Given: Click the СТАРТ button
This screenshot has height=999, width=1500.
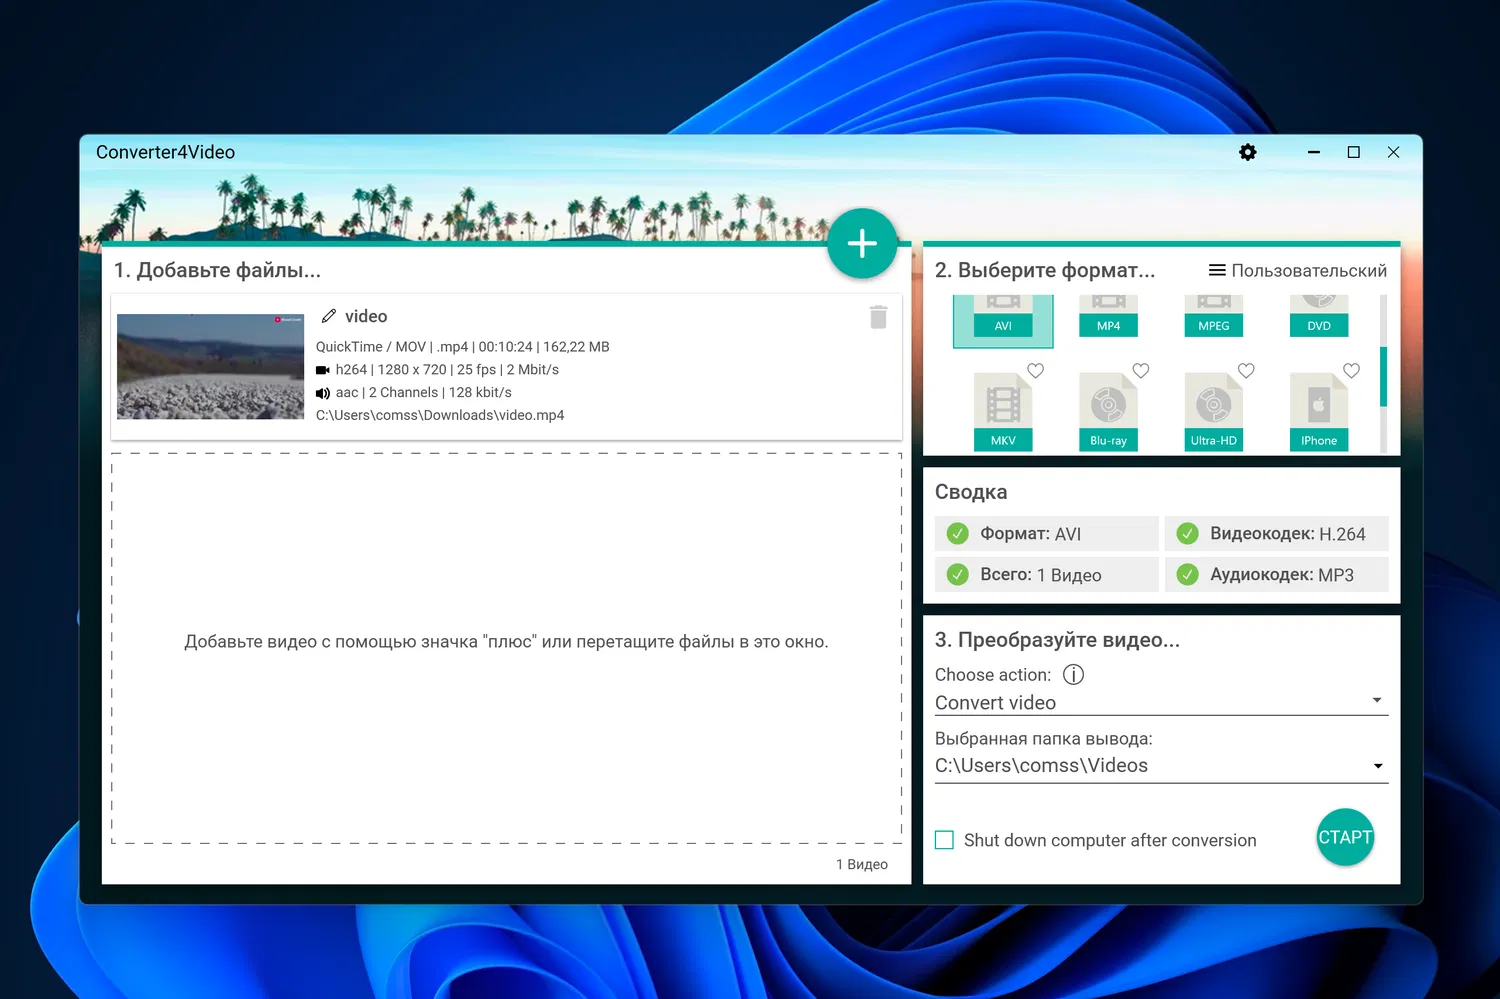Looking at the screenshot, I should pyautogui.click(x=1345, y=837).
